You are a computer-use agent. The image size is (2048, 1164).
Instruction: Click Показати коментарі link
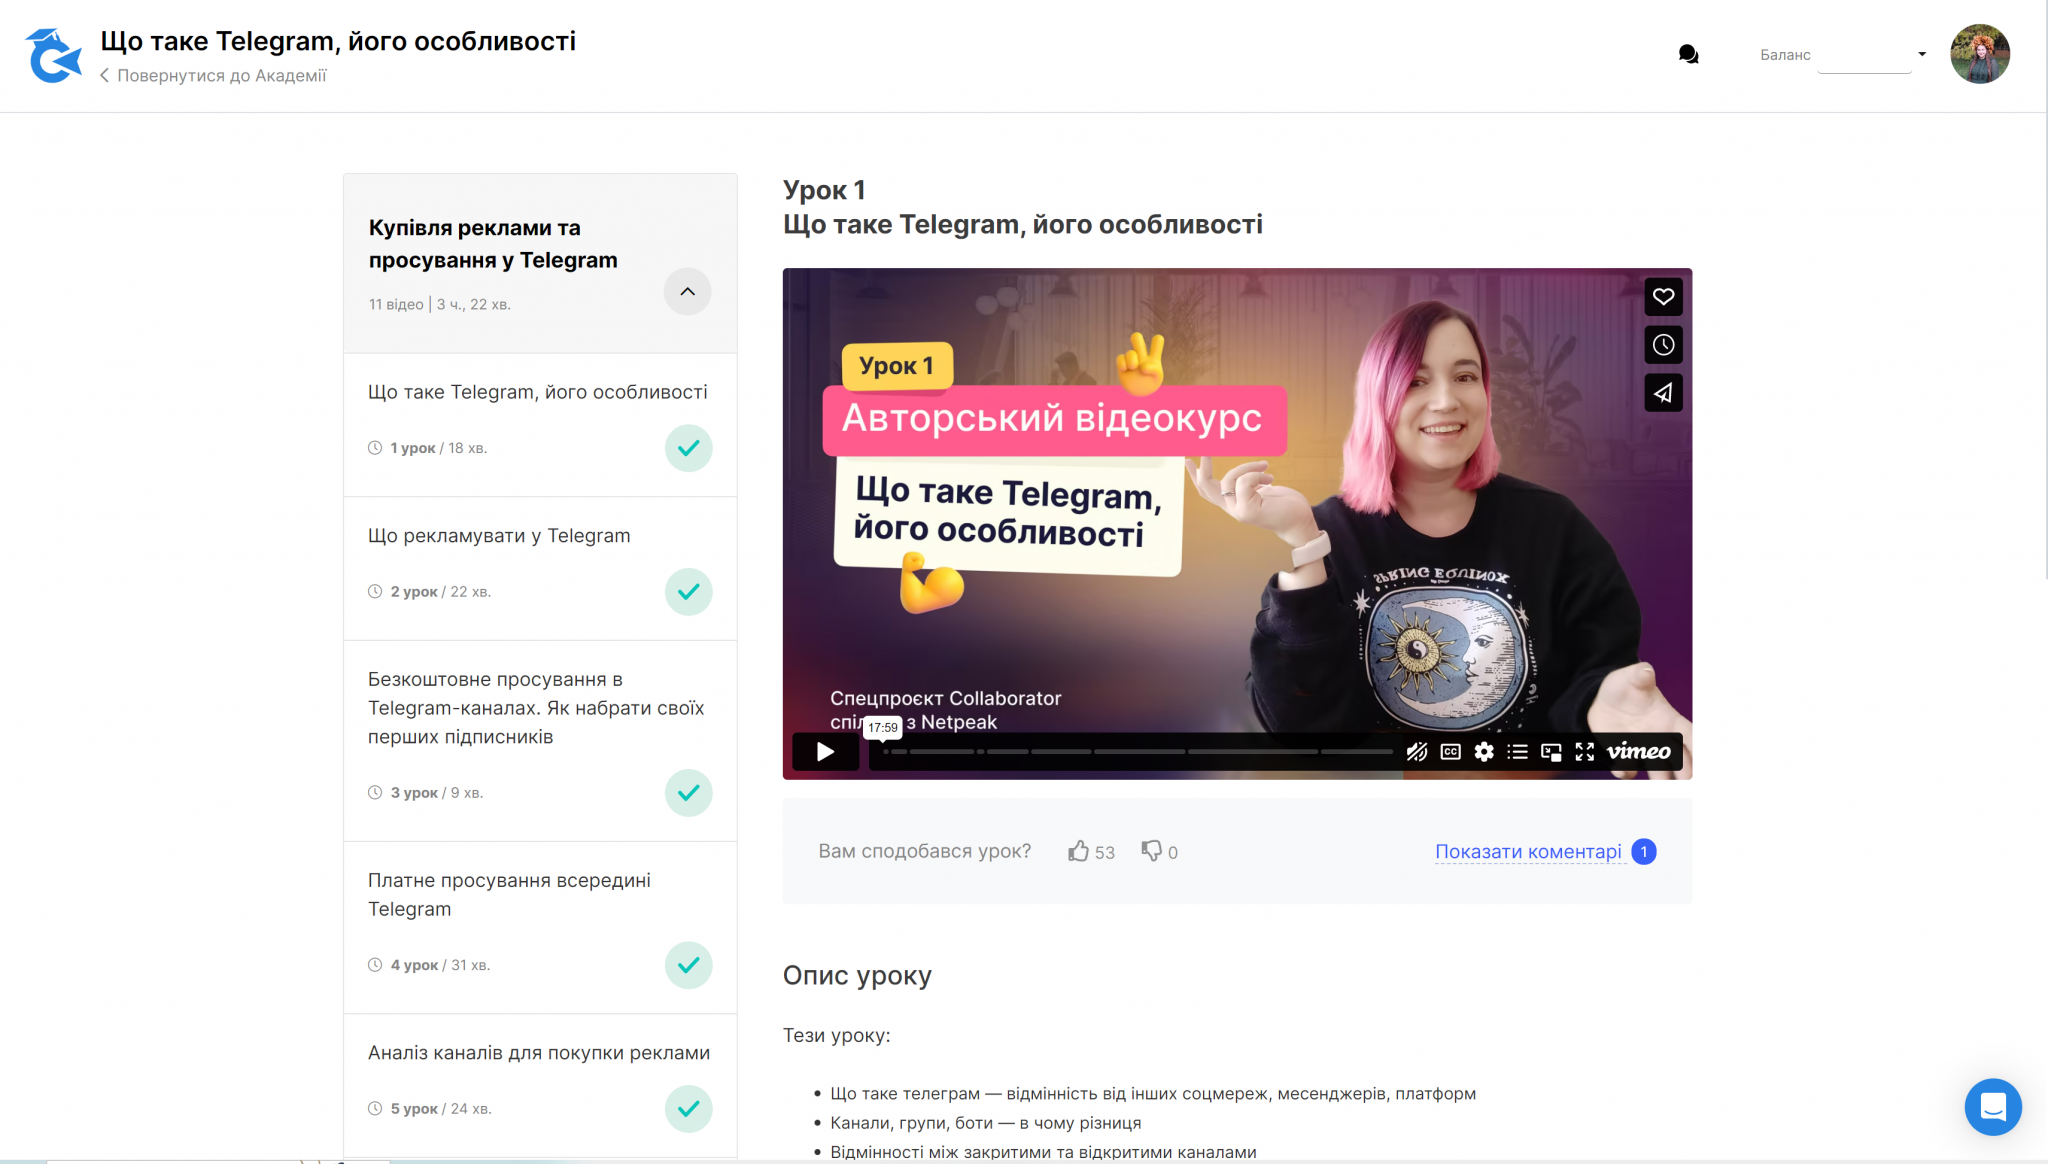click(x=1528, y=852)
